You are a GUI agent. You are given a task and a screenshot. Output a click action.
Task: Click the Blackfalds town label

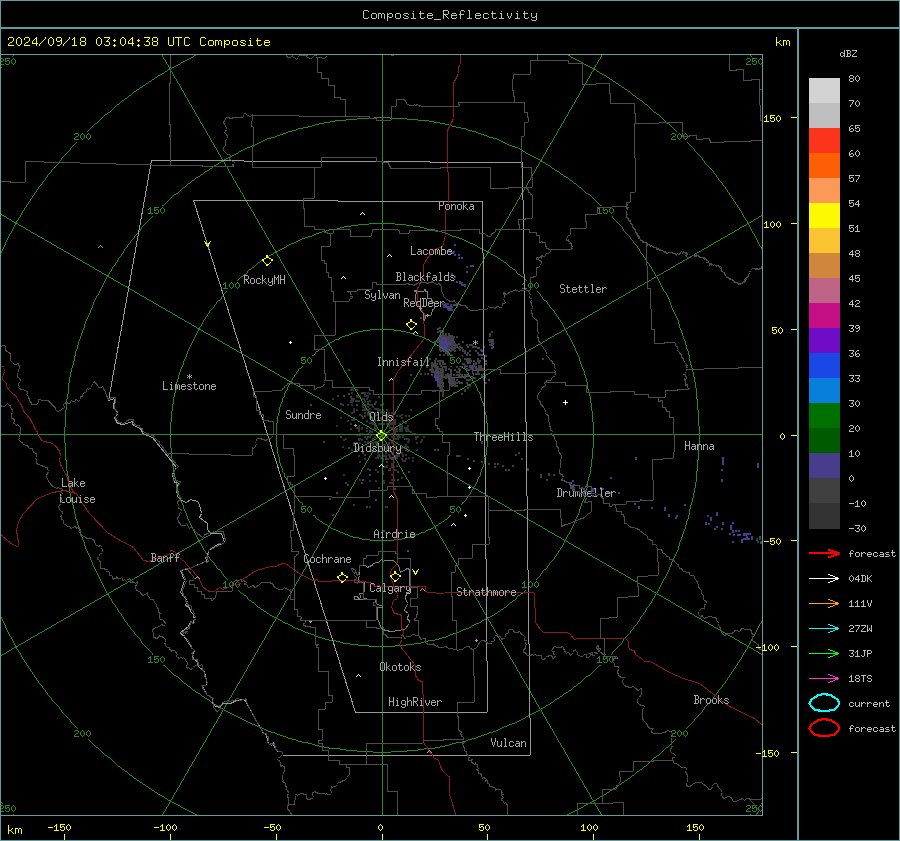425,277
